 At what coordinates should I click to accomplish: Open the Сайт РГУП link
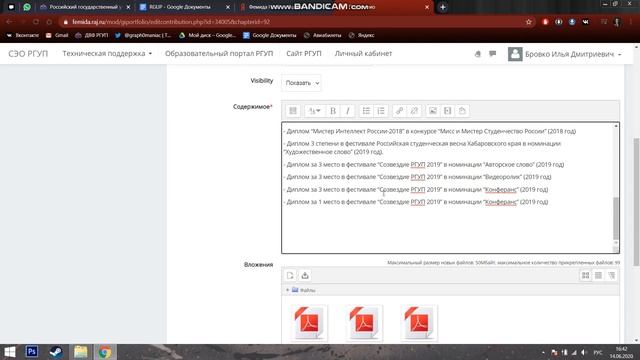[x=304, y=53]
